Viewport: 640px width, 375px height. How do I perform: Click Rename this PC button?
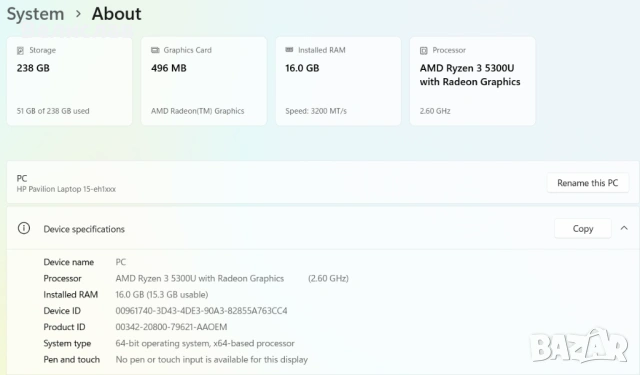click(x=587, y=183)
